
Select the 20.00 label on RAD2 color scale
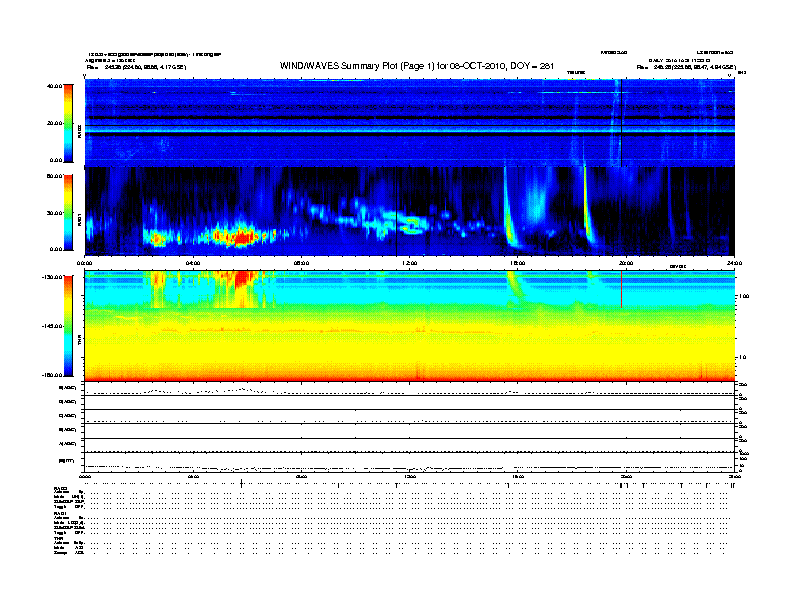click(x=54, y=123)
